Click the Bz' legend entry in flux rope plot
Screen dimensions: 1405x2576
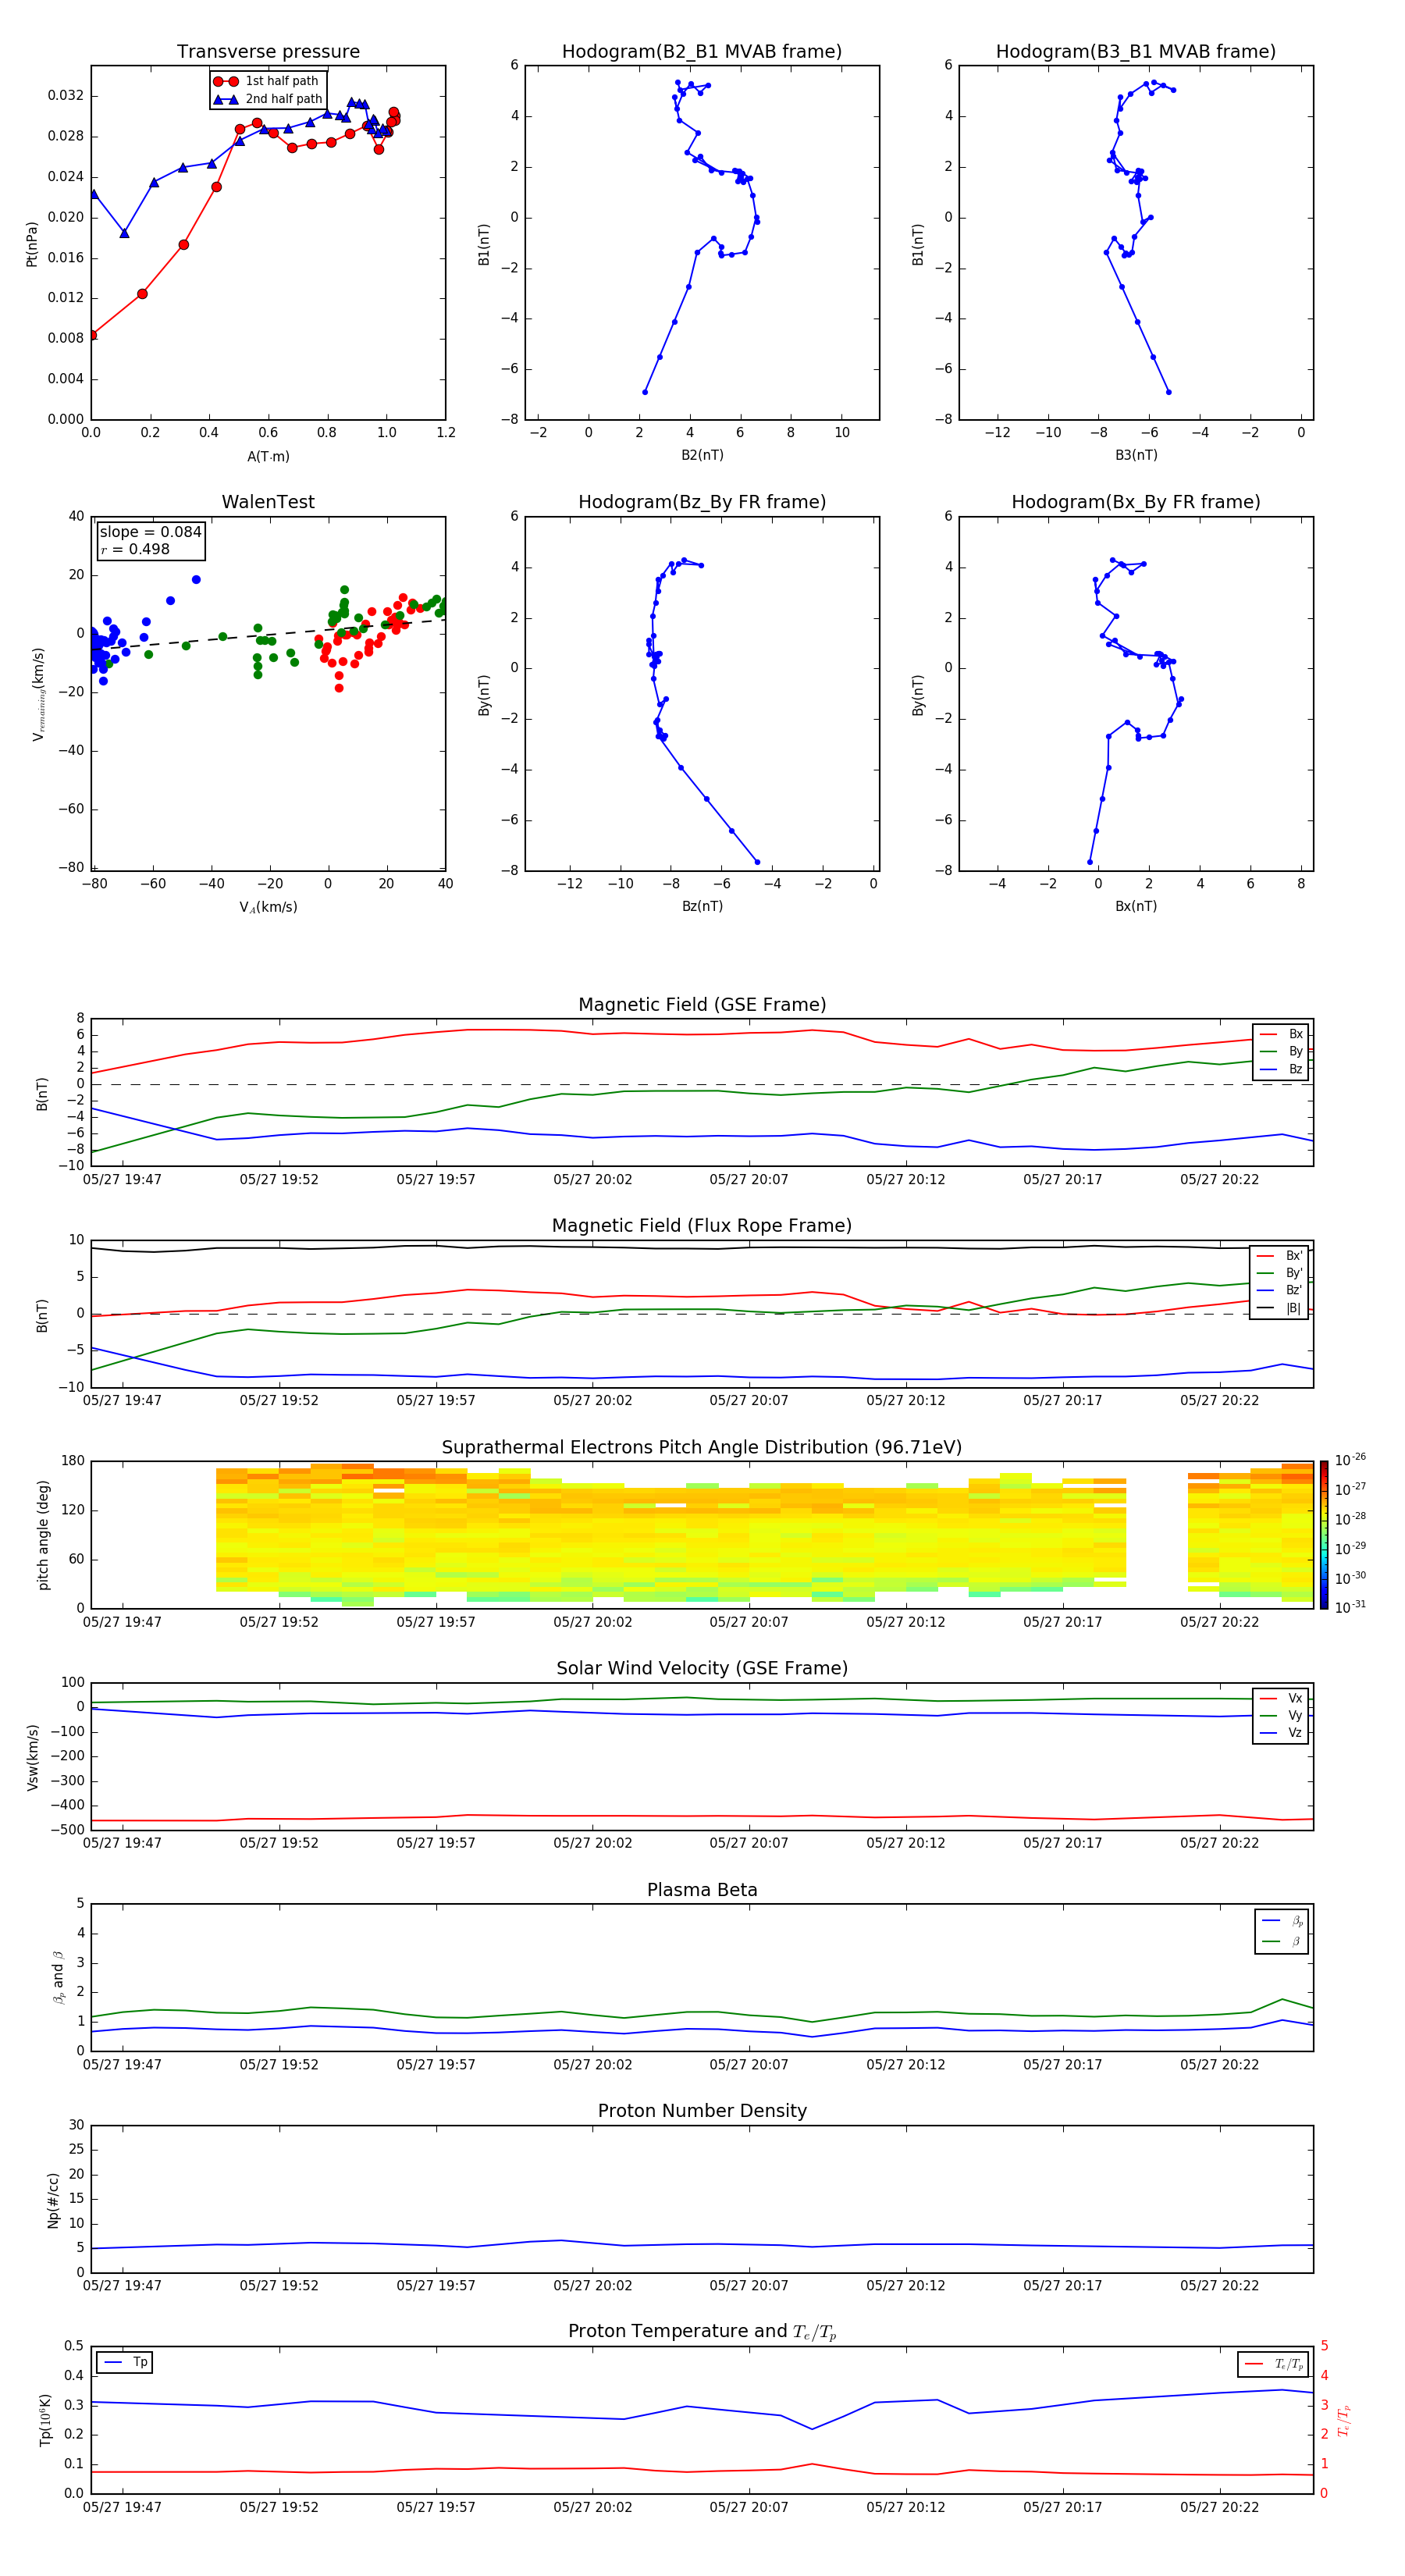[x=1280, y=1290]
